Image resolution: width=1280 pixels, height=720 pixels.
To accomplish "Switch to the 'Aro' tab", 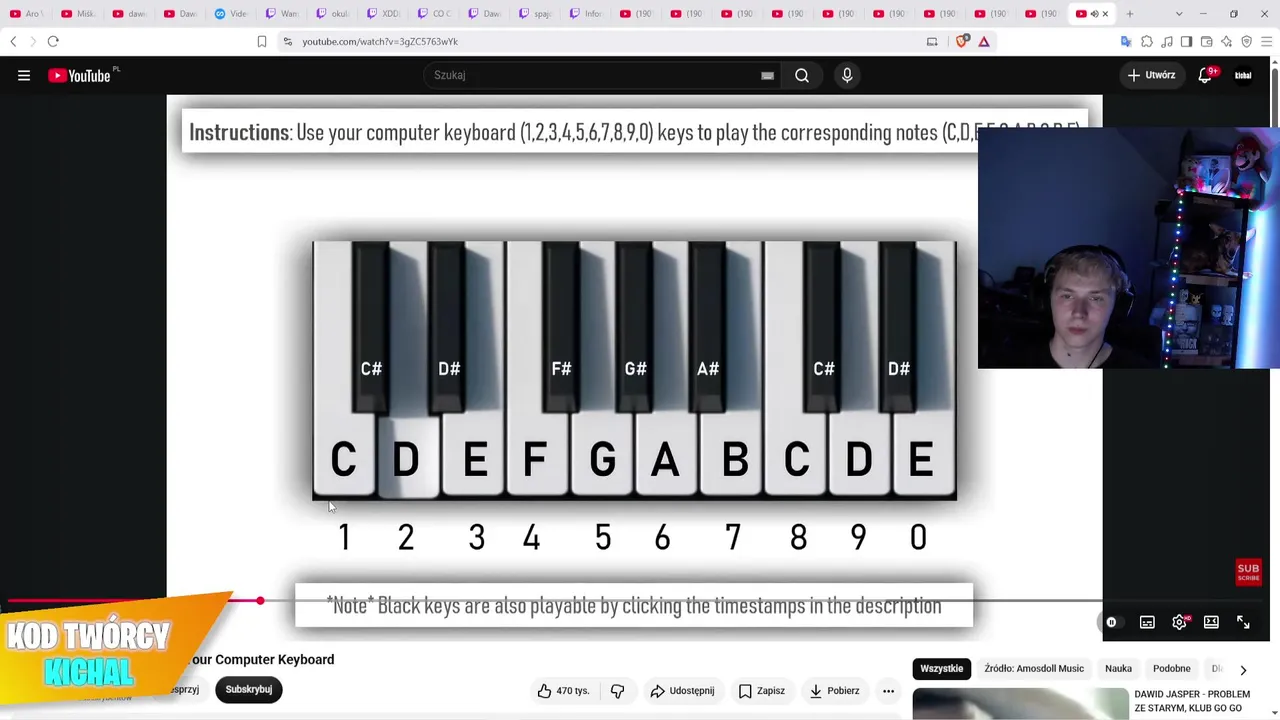I will click(x=27, y=14).
